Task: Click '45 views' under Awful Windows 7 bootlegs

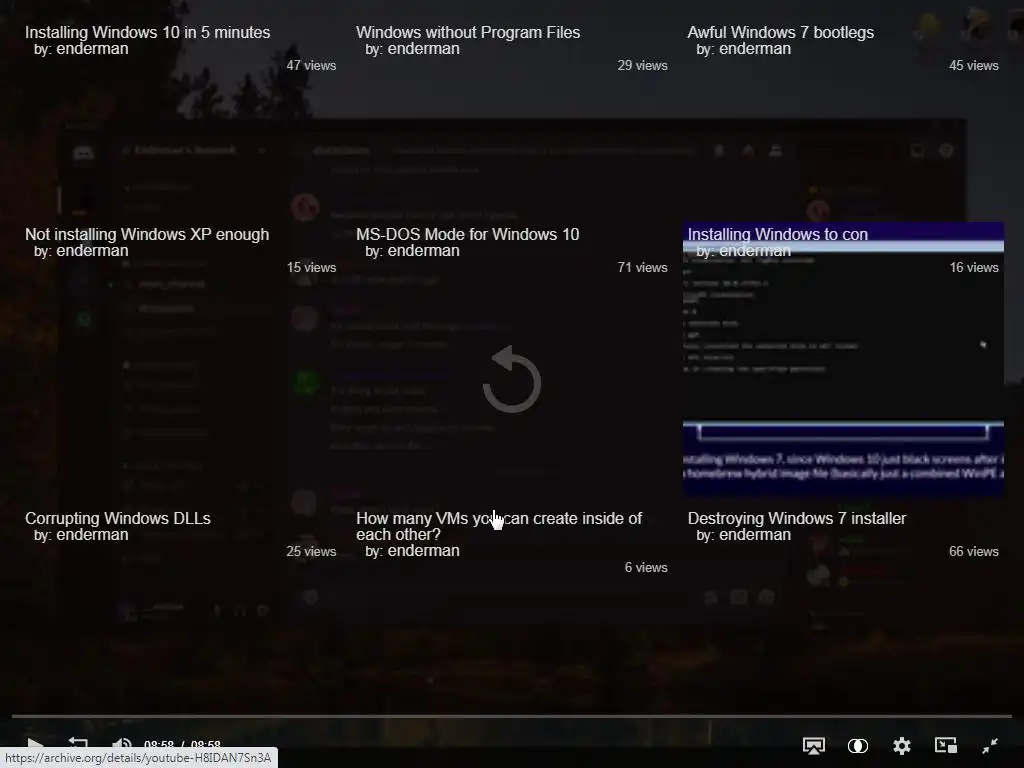Action: click(x=974, y=65)
